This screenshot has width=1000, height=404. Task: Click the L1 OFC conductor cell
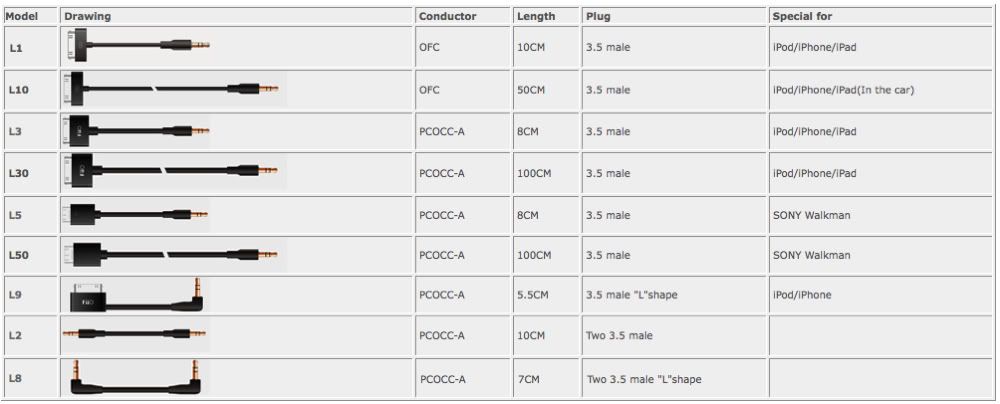(430, 46)
